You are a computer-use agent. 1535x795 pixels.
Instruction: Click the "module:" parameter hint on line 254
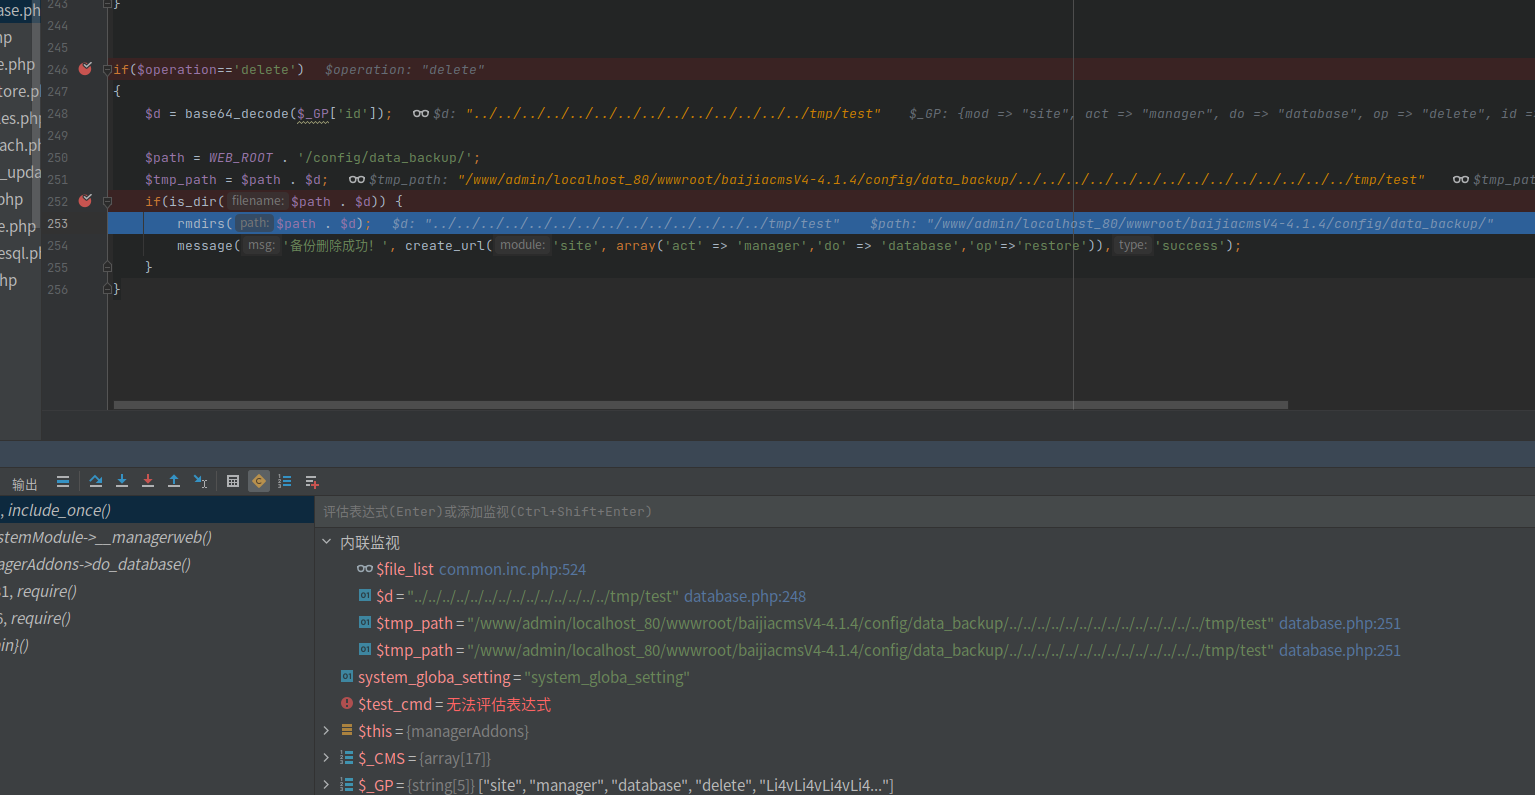(523, 245)
